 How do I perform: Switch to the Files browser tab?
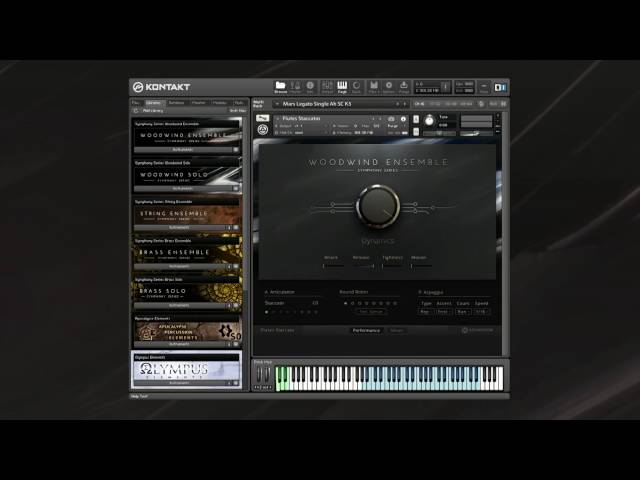click(x=136, y=102)
